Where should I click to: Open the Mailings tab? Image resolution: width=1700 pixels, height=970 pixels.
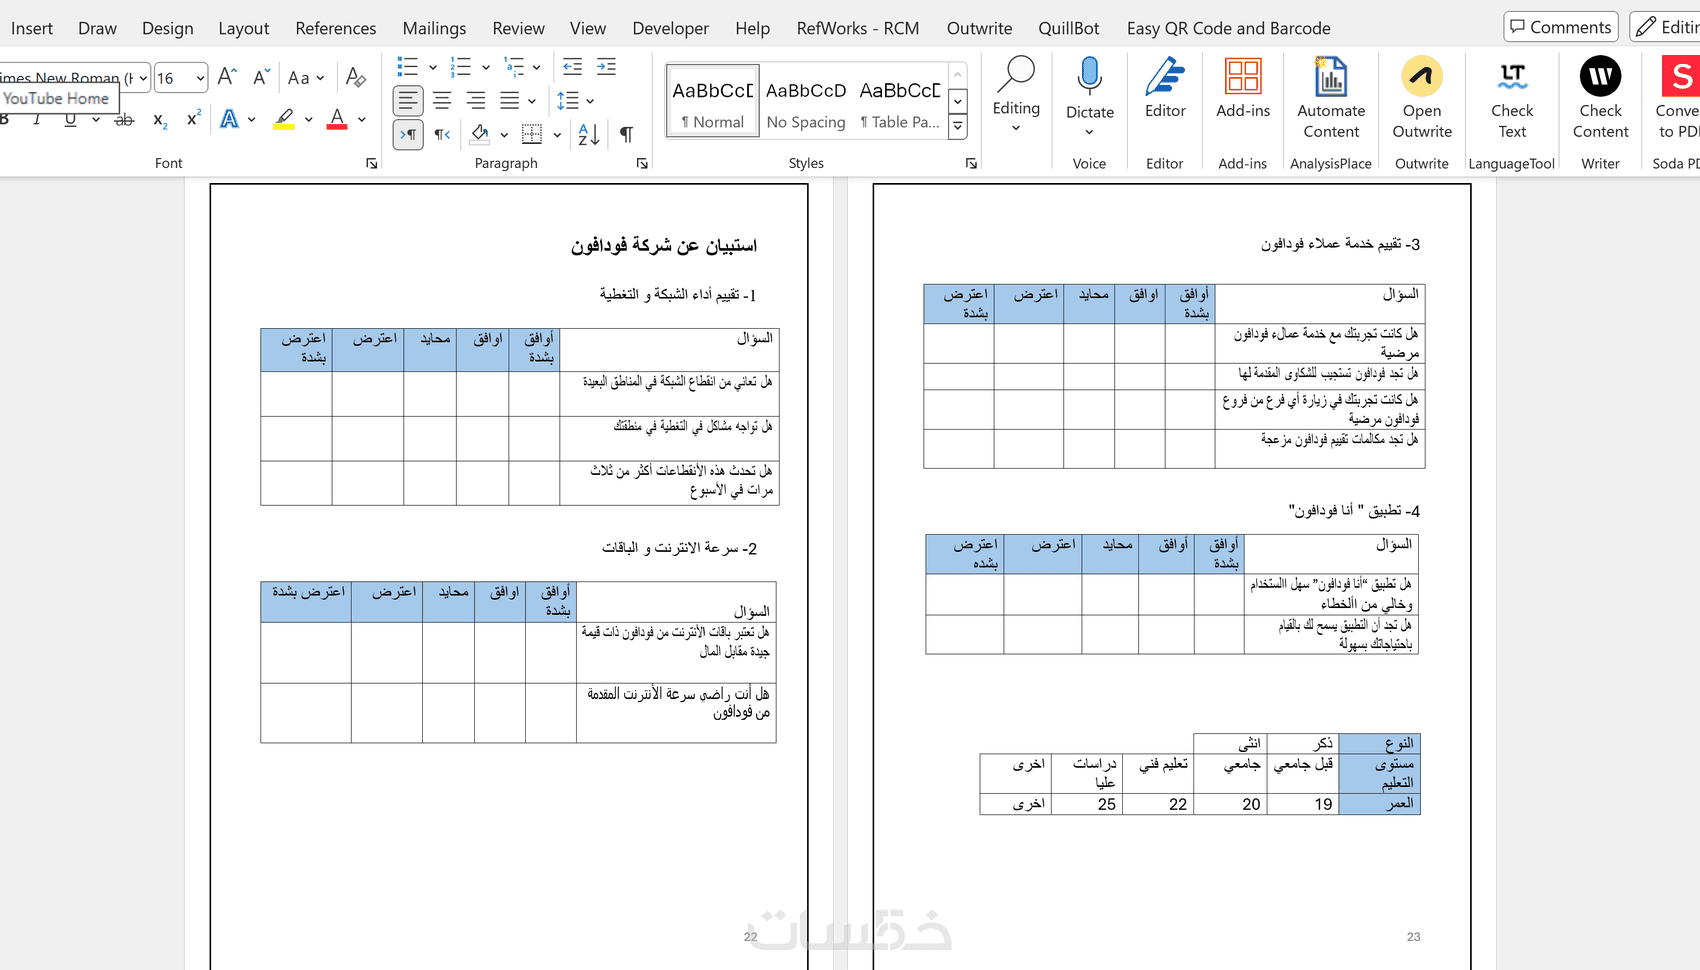(434, 28)
